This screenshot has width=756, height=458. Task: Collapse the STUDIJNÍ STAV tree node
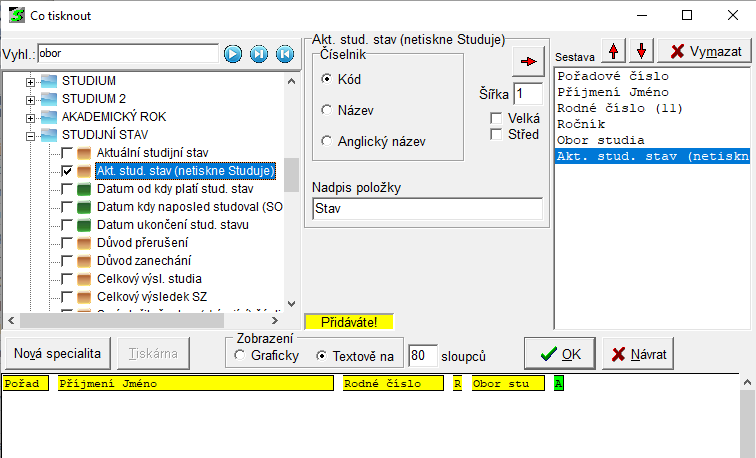point(30,135)
